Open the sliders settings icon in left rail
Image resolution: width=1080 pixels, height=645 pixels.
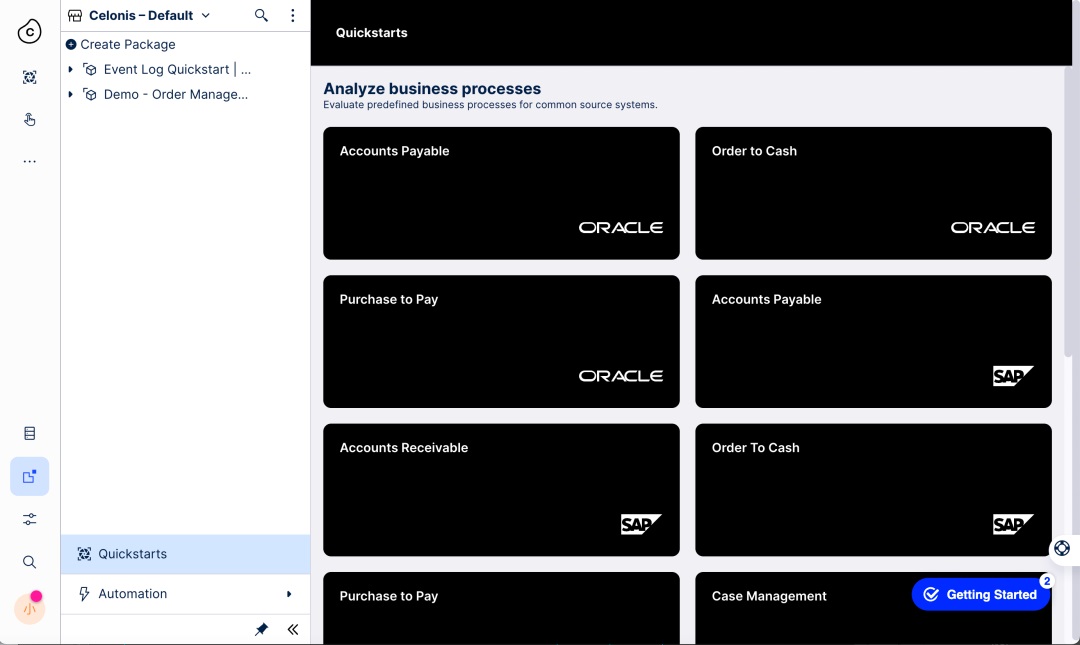tap(30, 519)
